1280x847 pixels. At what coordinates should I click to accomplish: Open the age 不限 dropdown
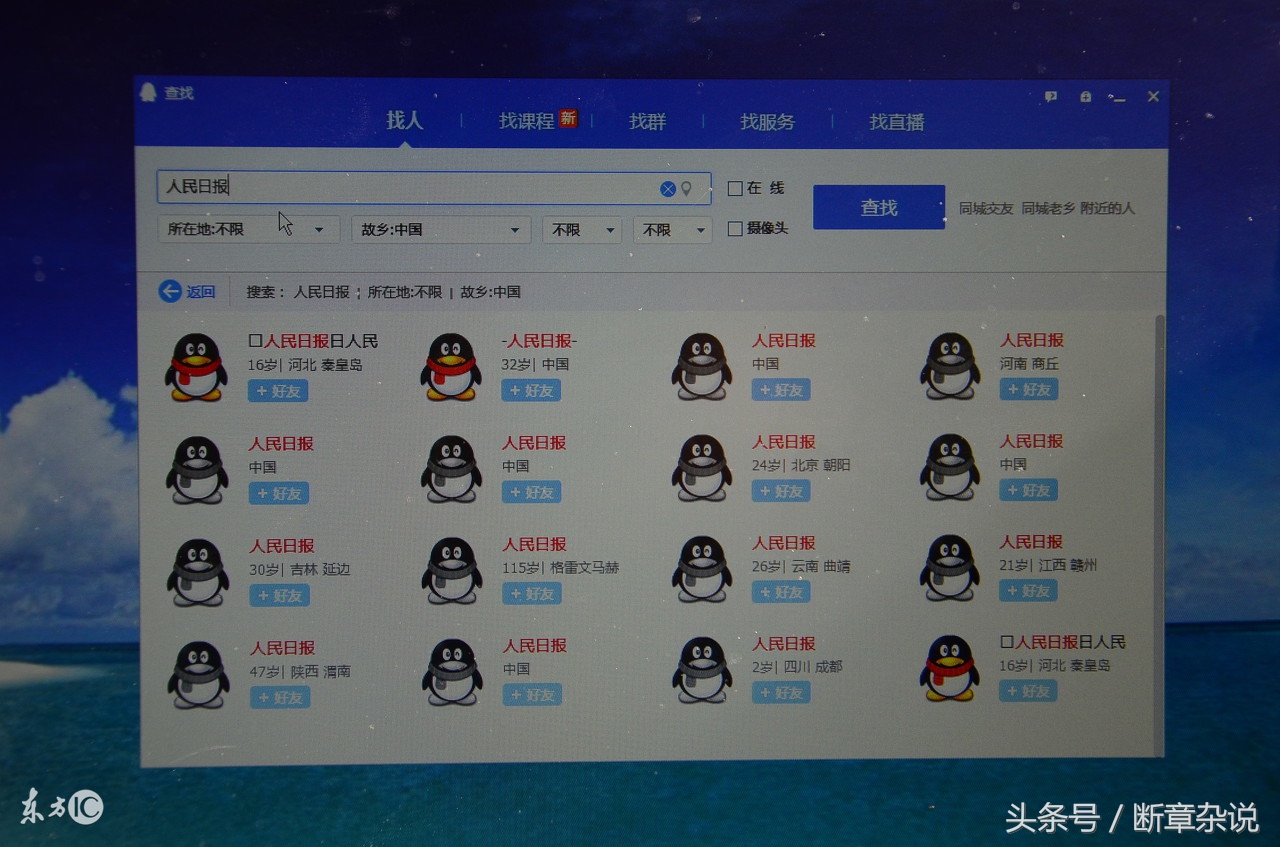[581, 229]
